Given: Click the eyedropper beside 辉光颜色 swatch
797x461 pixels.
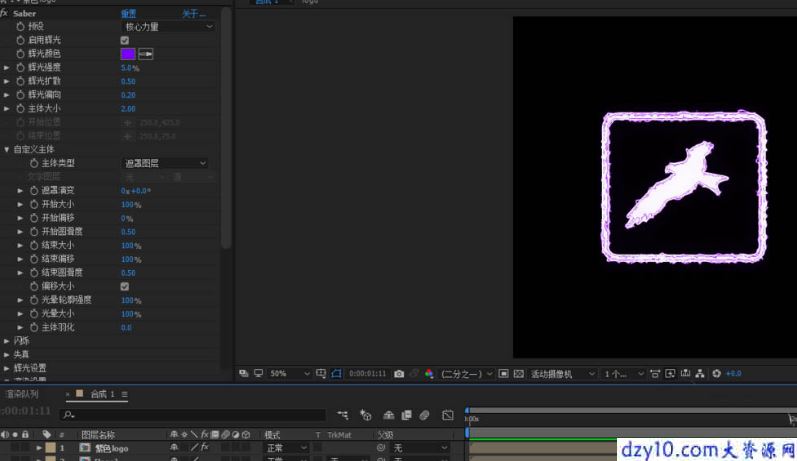Looking at the screenshot, I should [146, 54].
